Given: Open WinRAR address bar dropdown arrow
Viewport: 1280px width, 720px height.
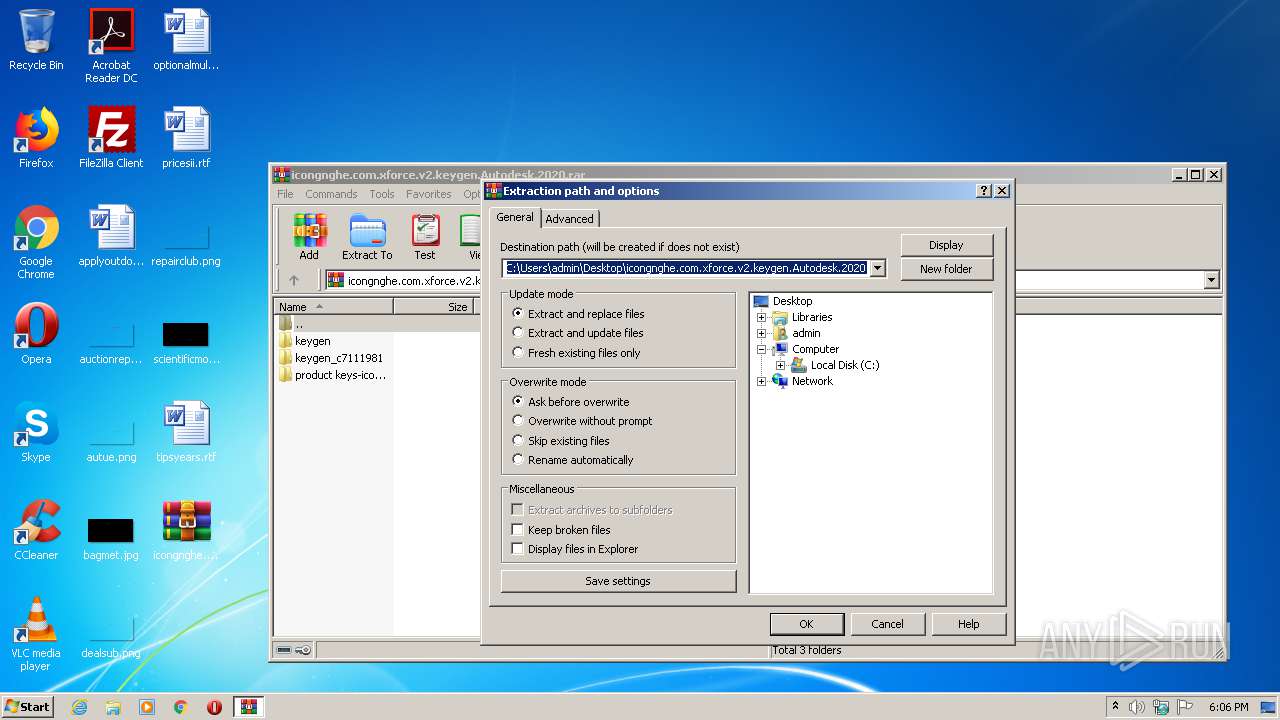Looking at the screenshot, I should (x=1212, y=280).
